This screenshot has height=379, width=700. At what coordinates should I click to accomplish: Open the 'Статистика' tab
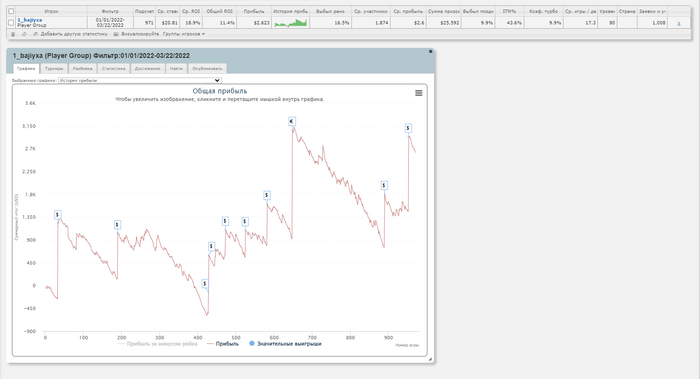coord(113,68)
